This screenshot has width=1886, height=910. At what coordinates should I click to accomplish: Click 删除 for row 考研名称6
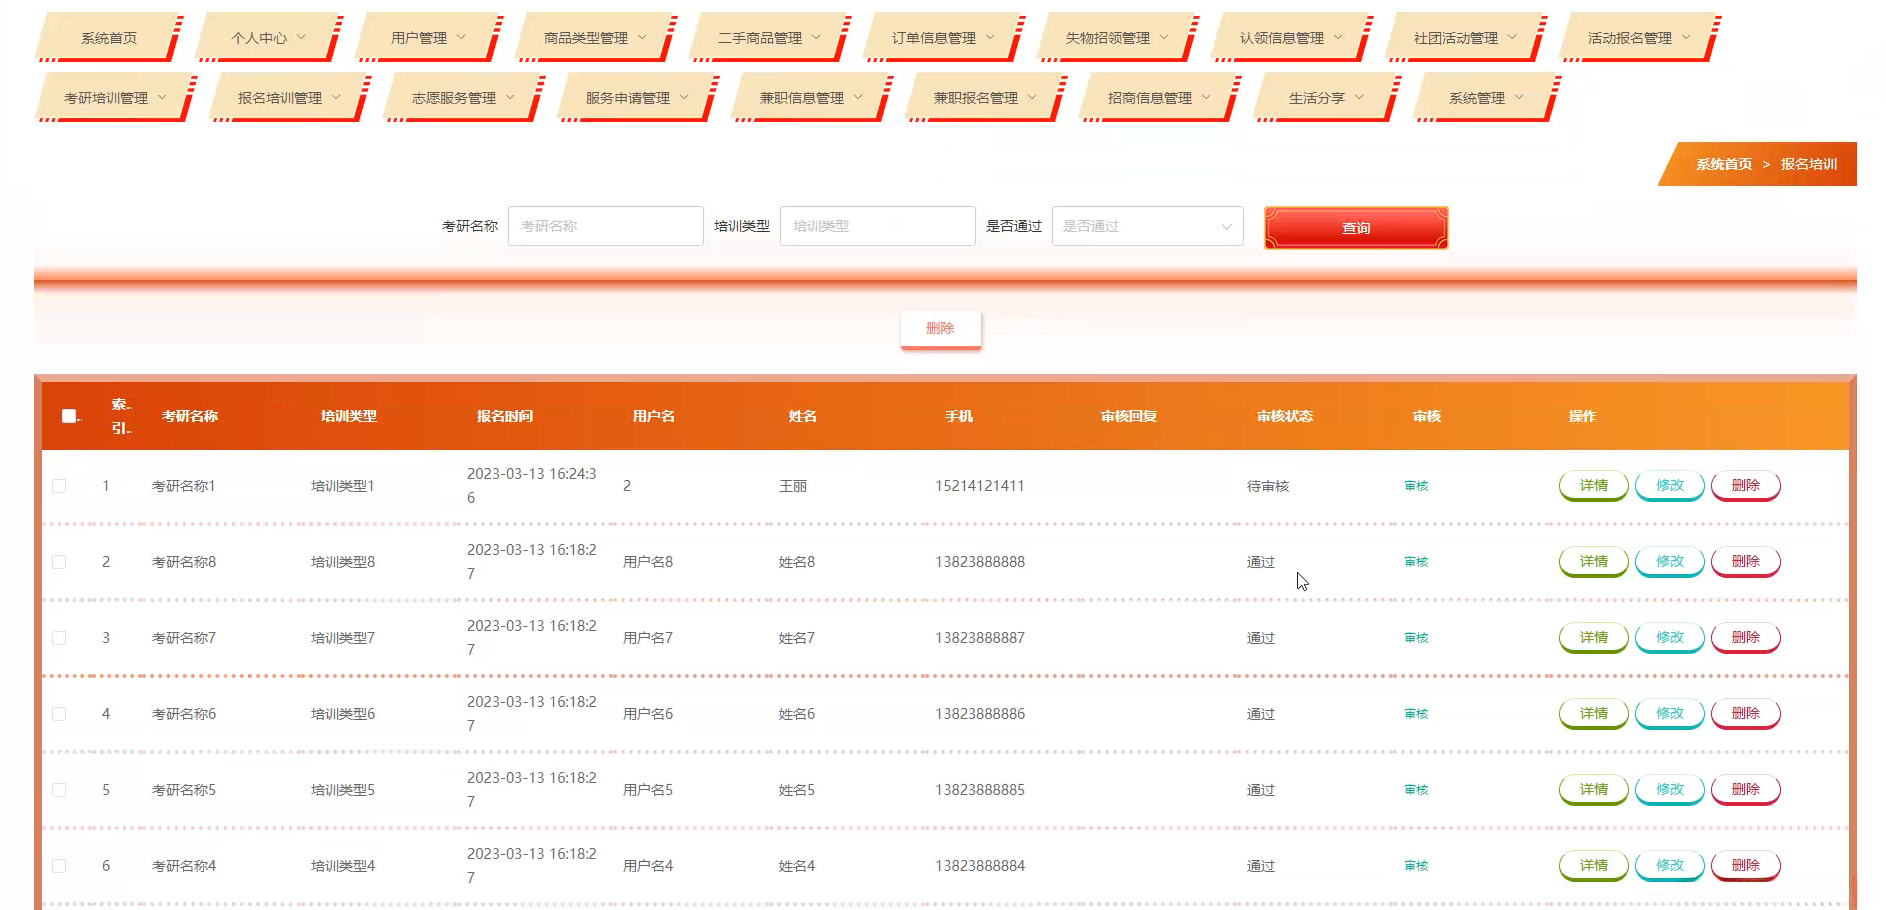(1746, 714)
